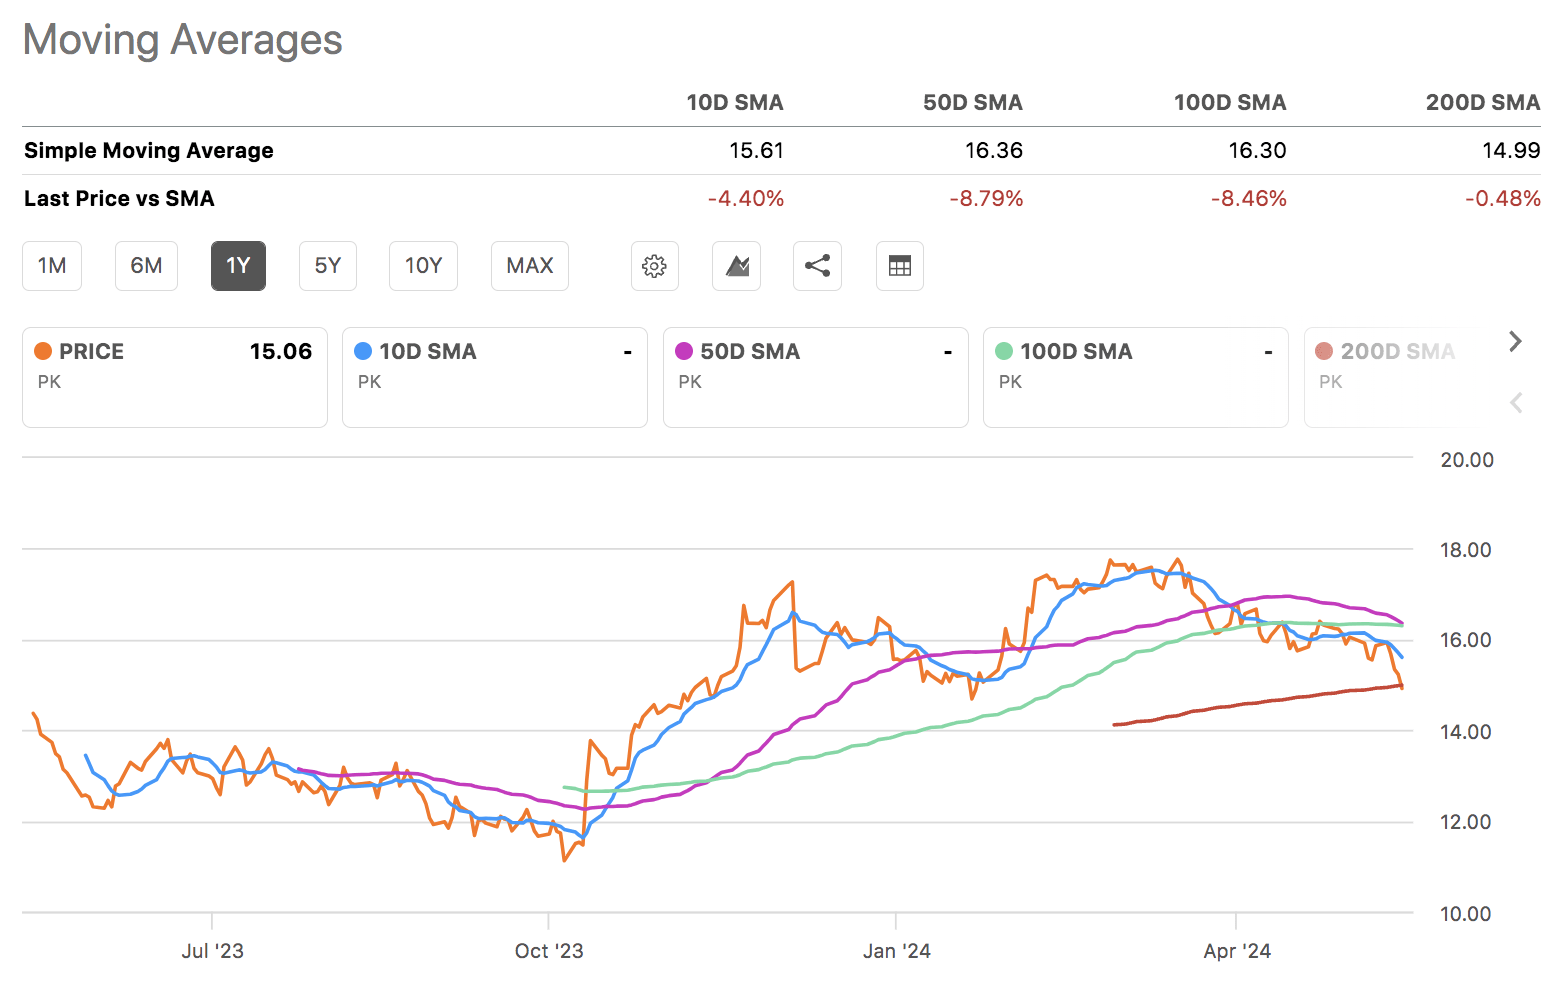The width and height of the screenshot is (1560, 996).
Task: Toggle the 200D SMA series off
Action: coord(1395,377)
